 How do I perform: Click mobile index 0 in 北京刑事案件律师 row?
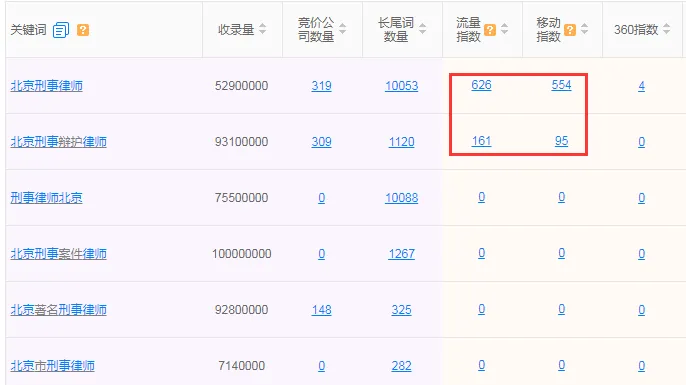pyautogui.click(x=562, y=253)
